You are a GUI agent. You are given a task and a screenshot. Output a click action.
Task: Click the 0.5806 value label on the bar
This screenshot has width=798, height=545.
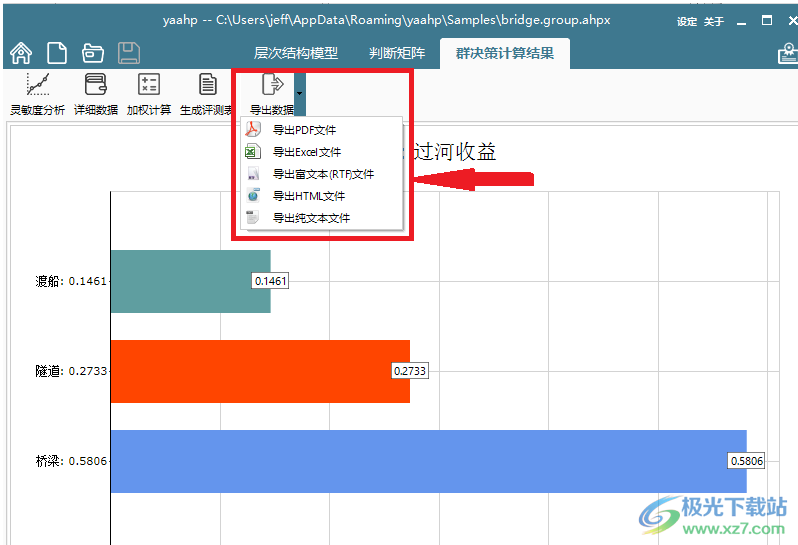pos(747,461)
